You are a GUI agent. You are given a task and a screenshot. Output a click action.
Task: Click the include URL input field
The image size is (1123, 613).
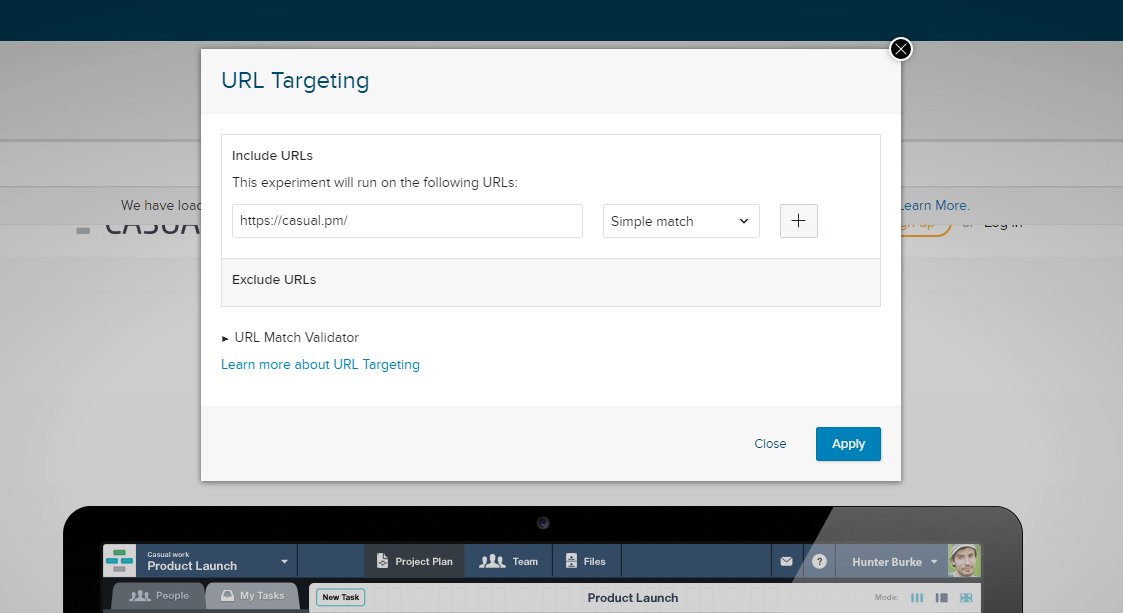407,221
